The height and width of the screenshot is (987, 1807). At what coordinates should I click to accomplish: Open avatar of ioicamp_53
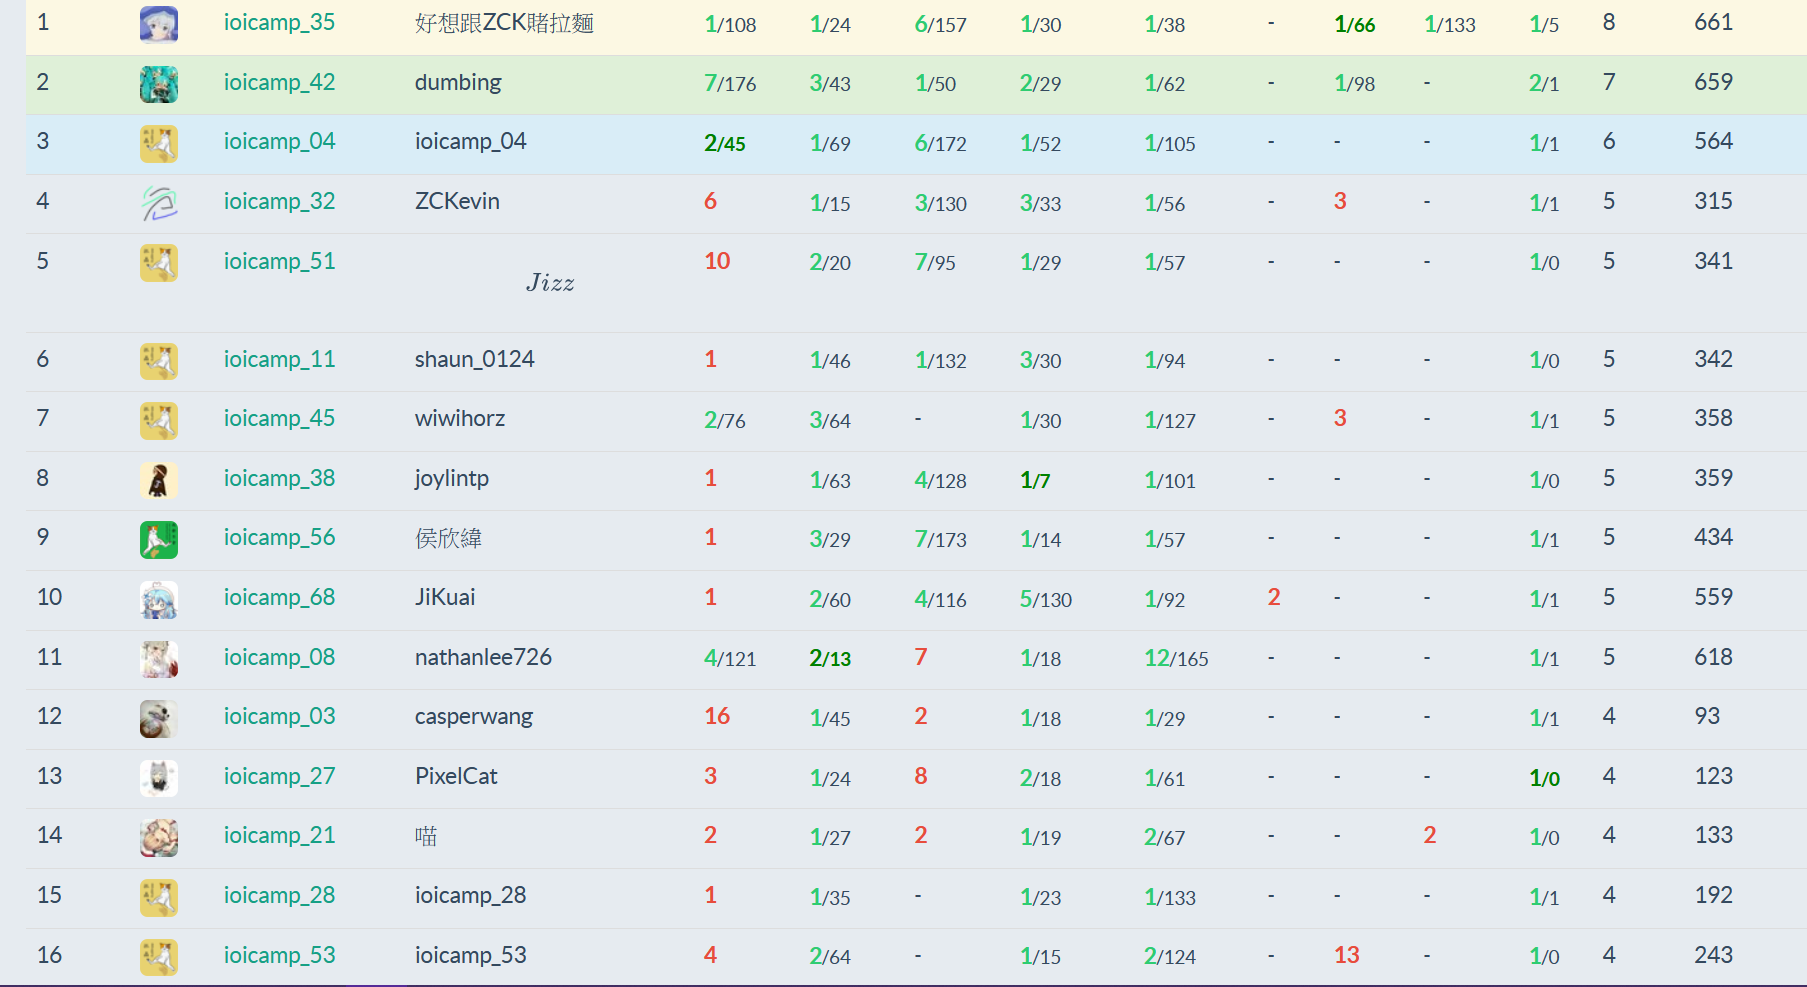159,957
